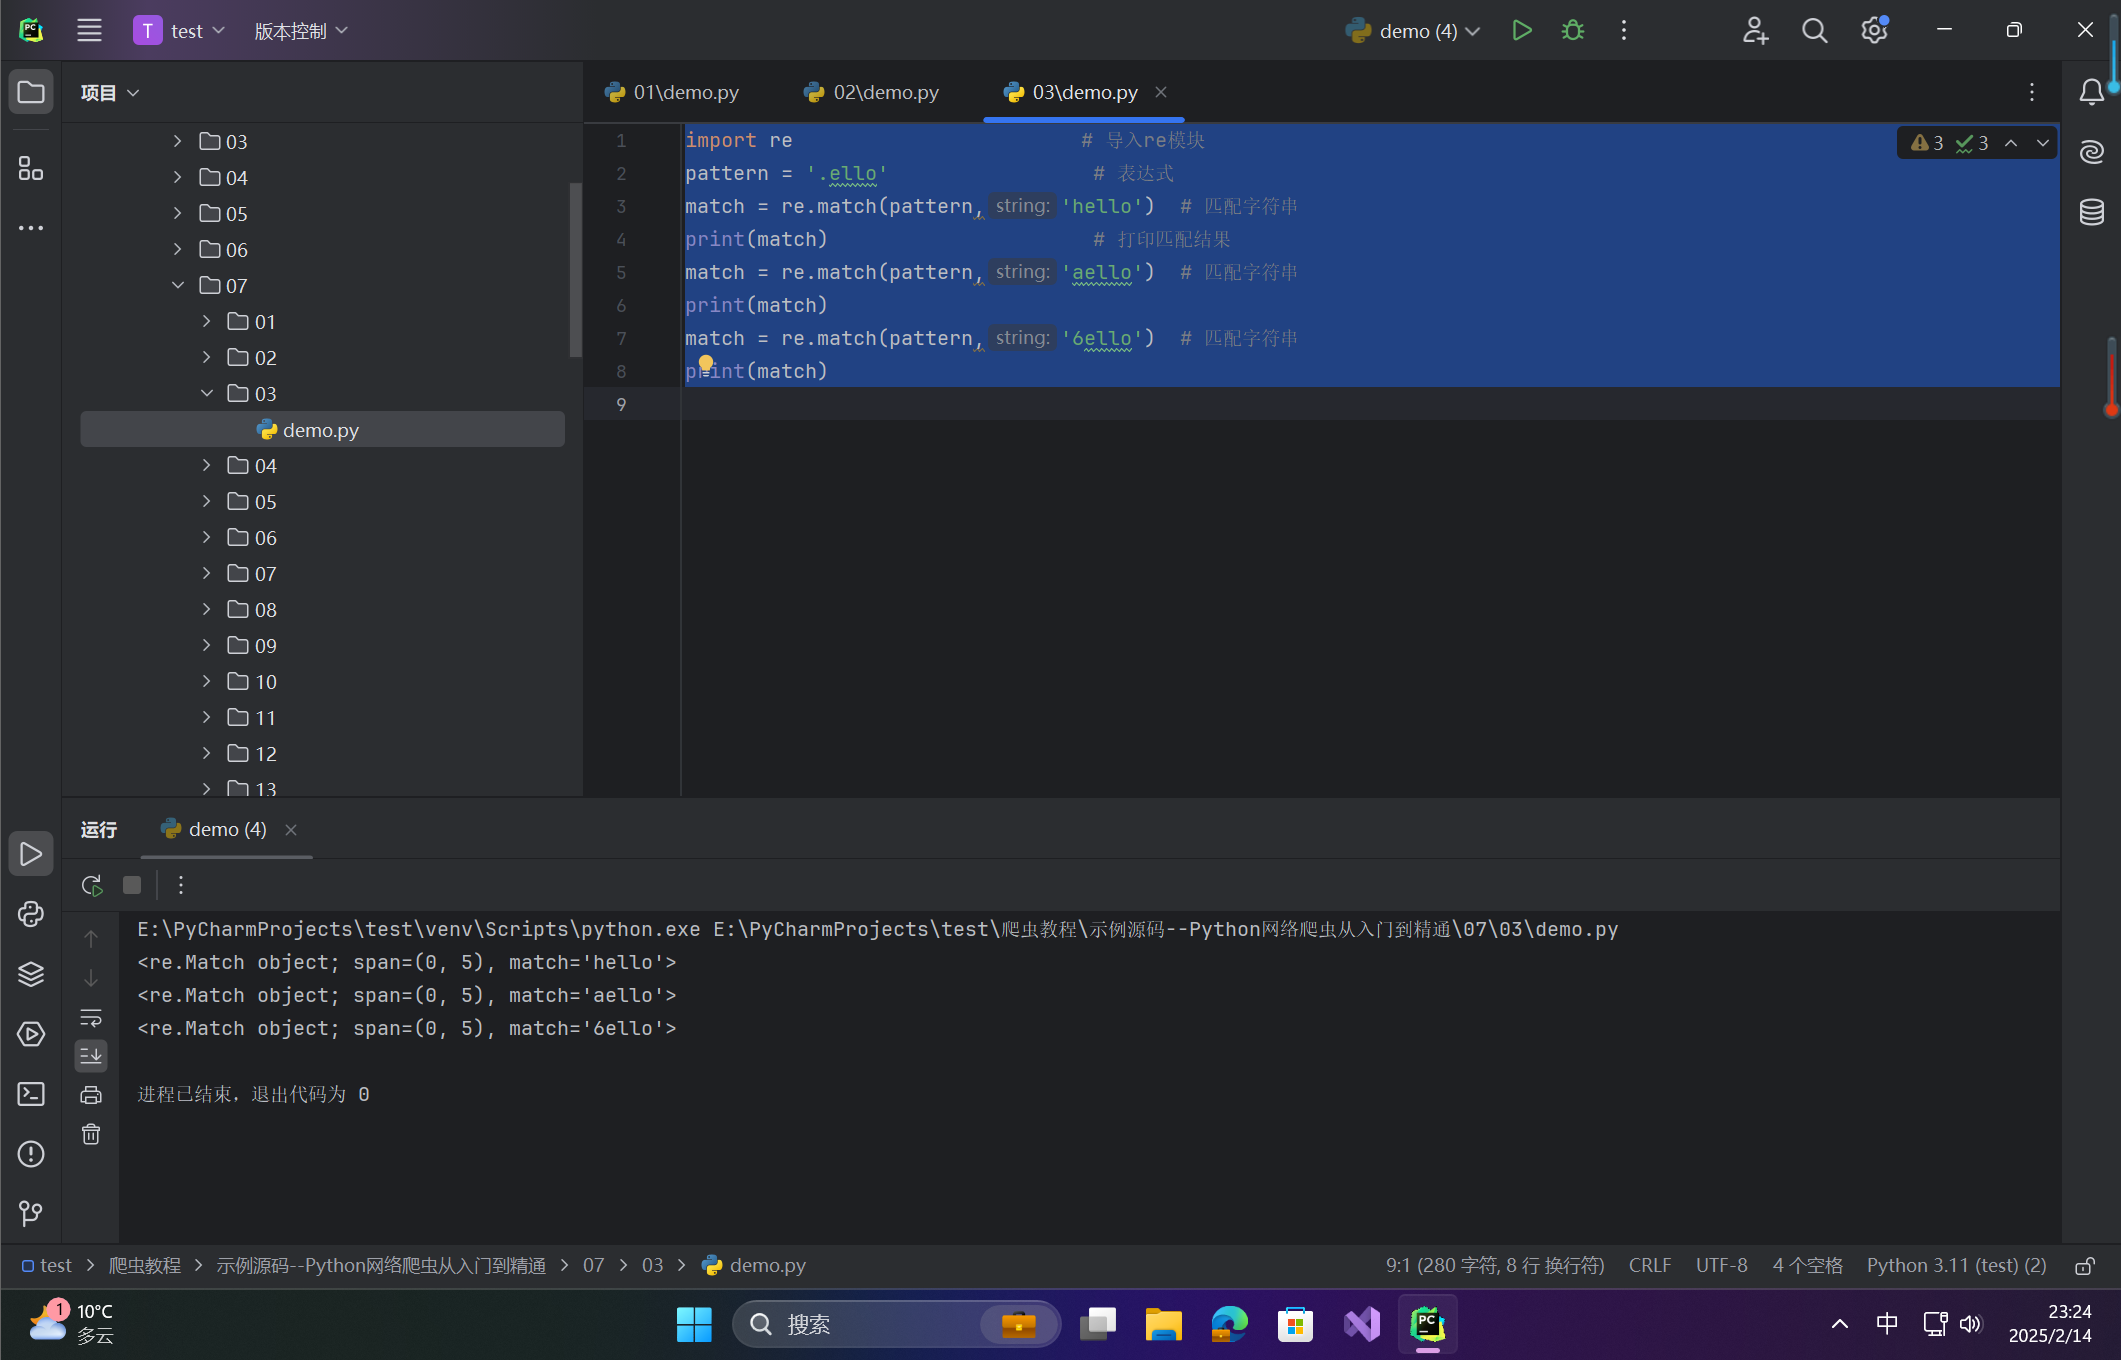Open the Python Packages layers icon
The width and height of the screenshot is (2121, 1360).
31,974
